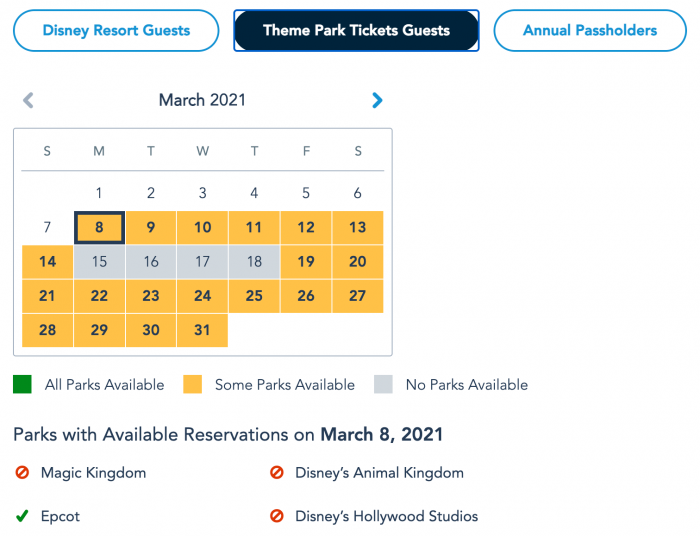700x536 pixels.
Task: Go to previous month with left arrow
Action: tap(28, 100)
